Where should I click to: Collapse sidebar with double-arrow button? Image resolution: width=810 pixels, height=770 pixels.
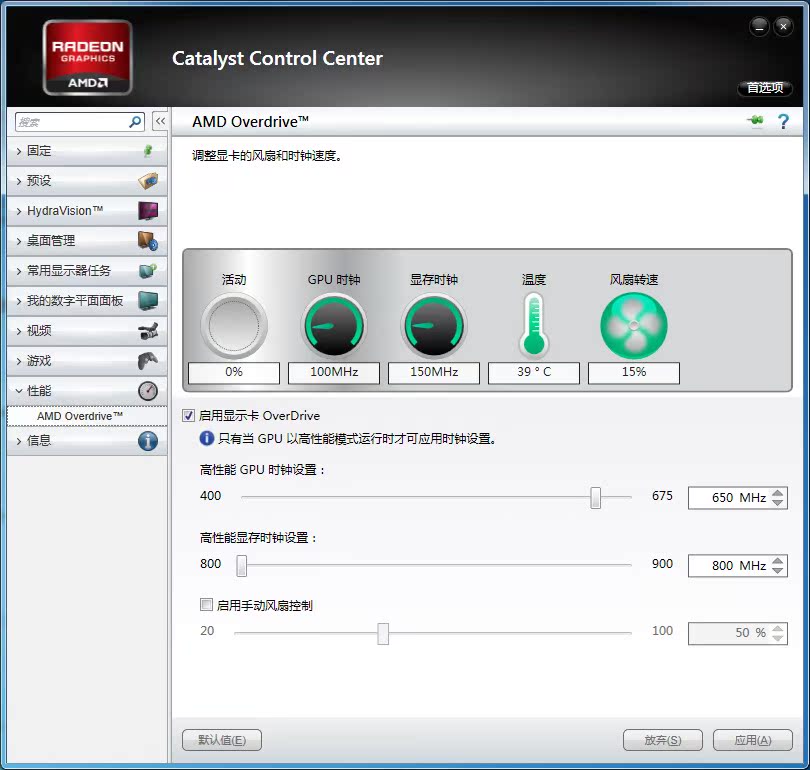tap(159, 121)
